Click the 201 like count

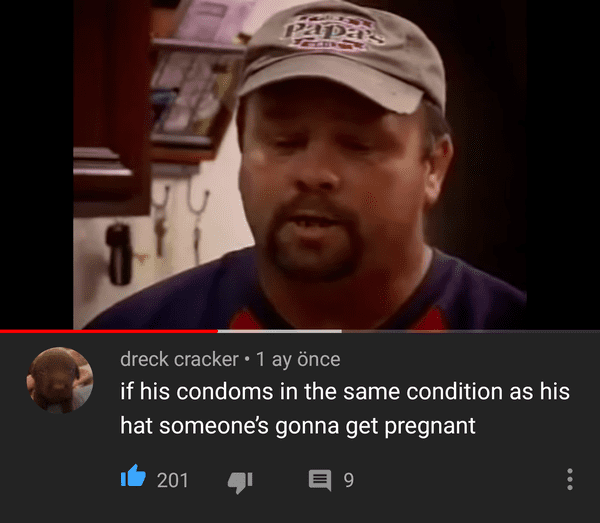(x=173, y=480)
